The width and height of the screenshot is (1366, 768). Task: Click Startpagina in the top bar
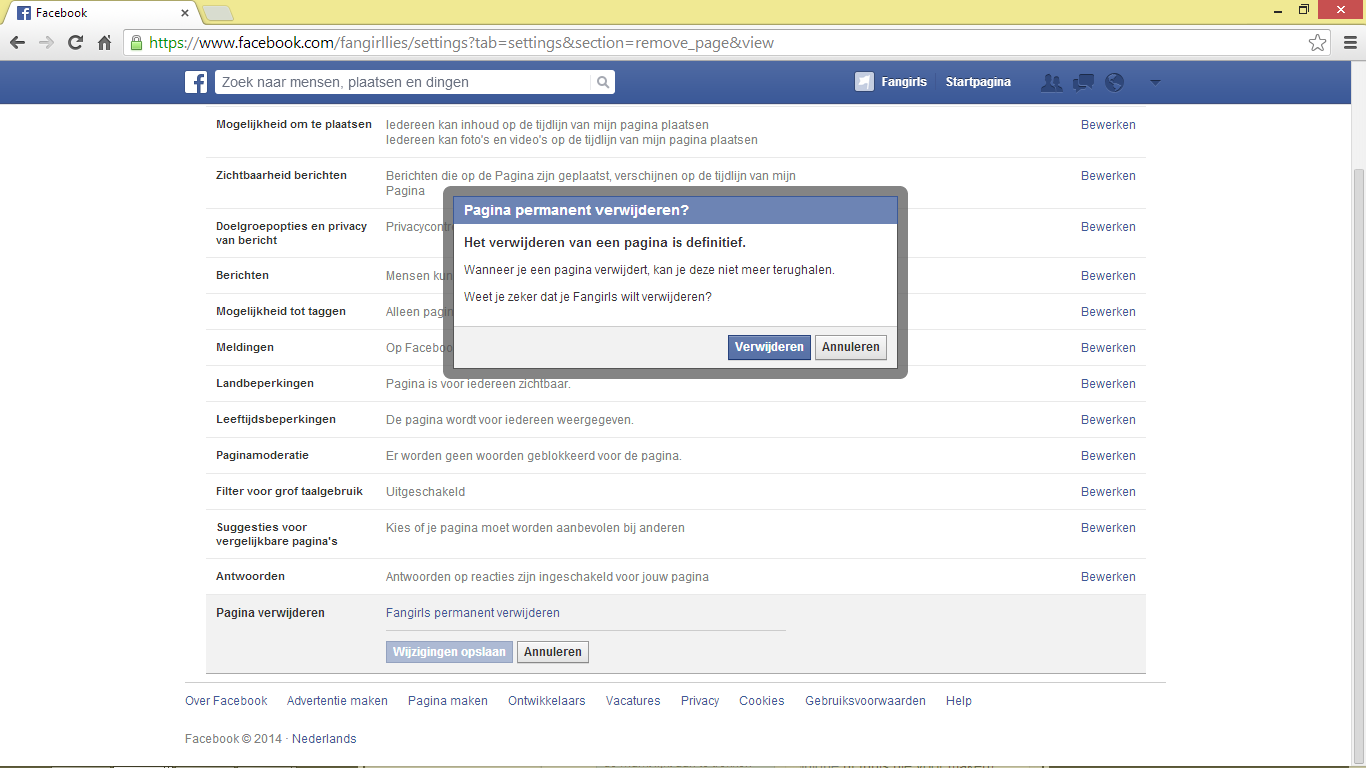(x=978, y=82)
